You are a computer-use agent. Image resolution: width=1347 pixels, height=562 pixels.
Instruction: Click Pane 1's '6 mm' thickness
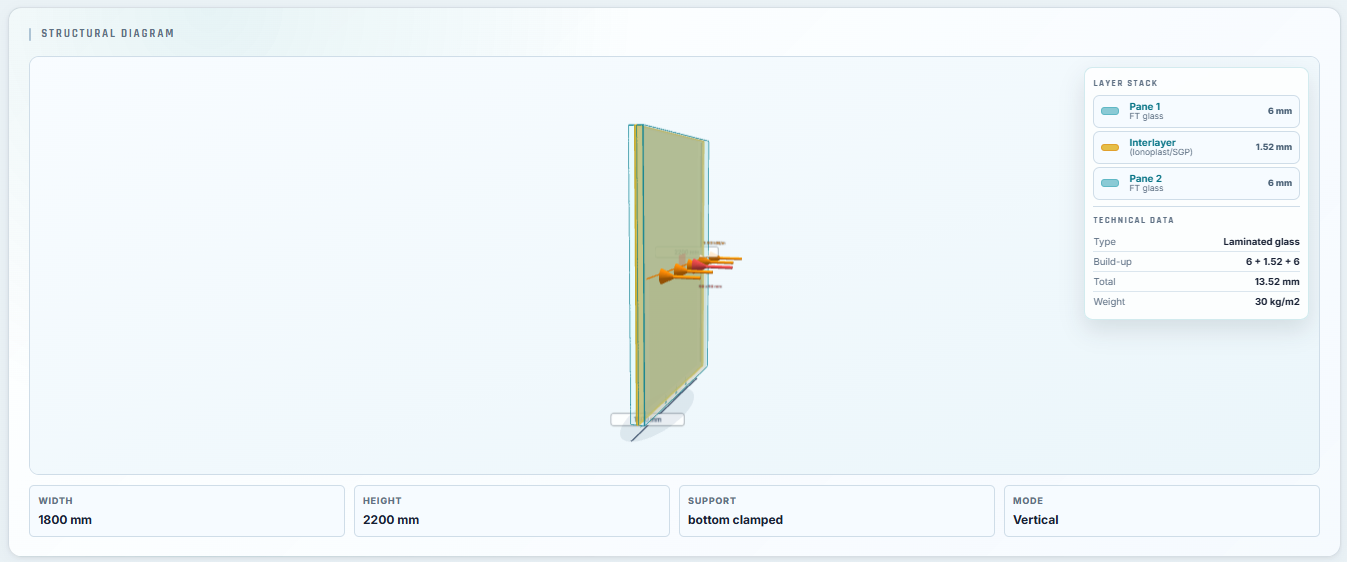(x=1280, y=111)
